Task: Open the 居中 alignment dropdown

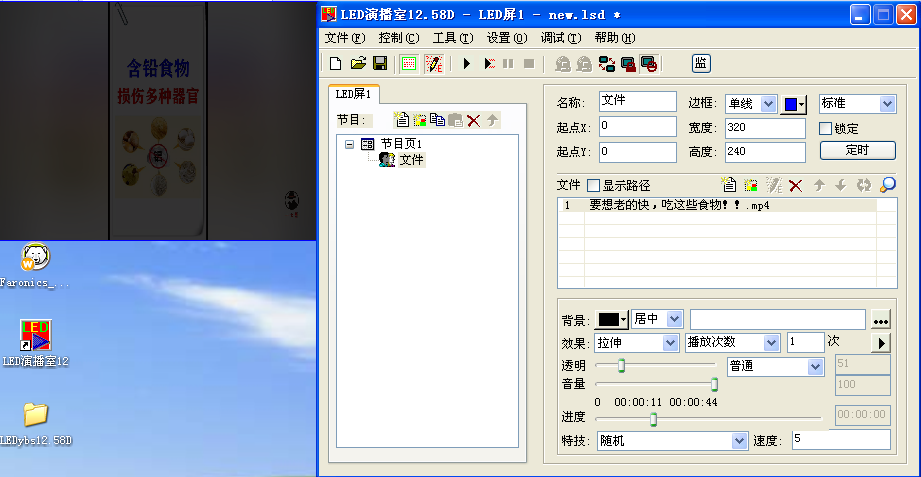Action: pyautogui.click(x=674, y=319)
